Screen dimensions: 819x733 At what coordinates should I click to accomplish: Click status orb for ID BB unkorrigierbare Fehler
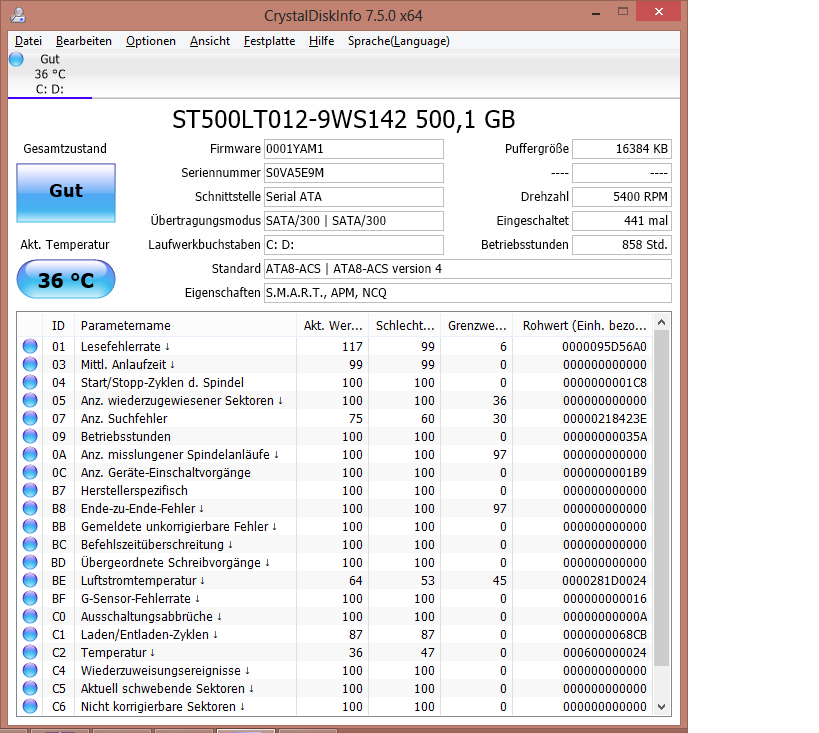30,526
